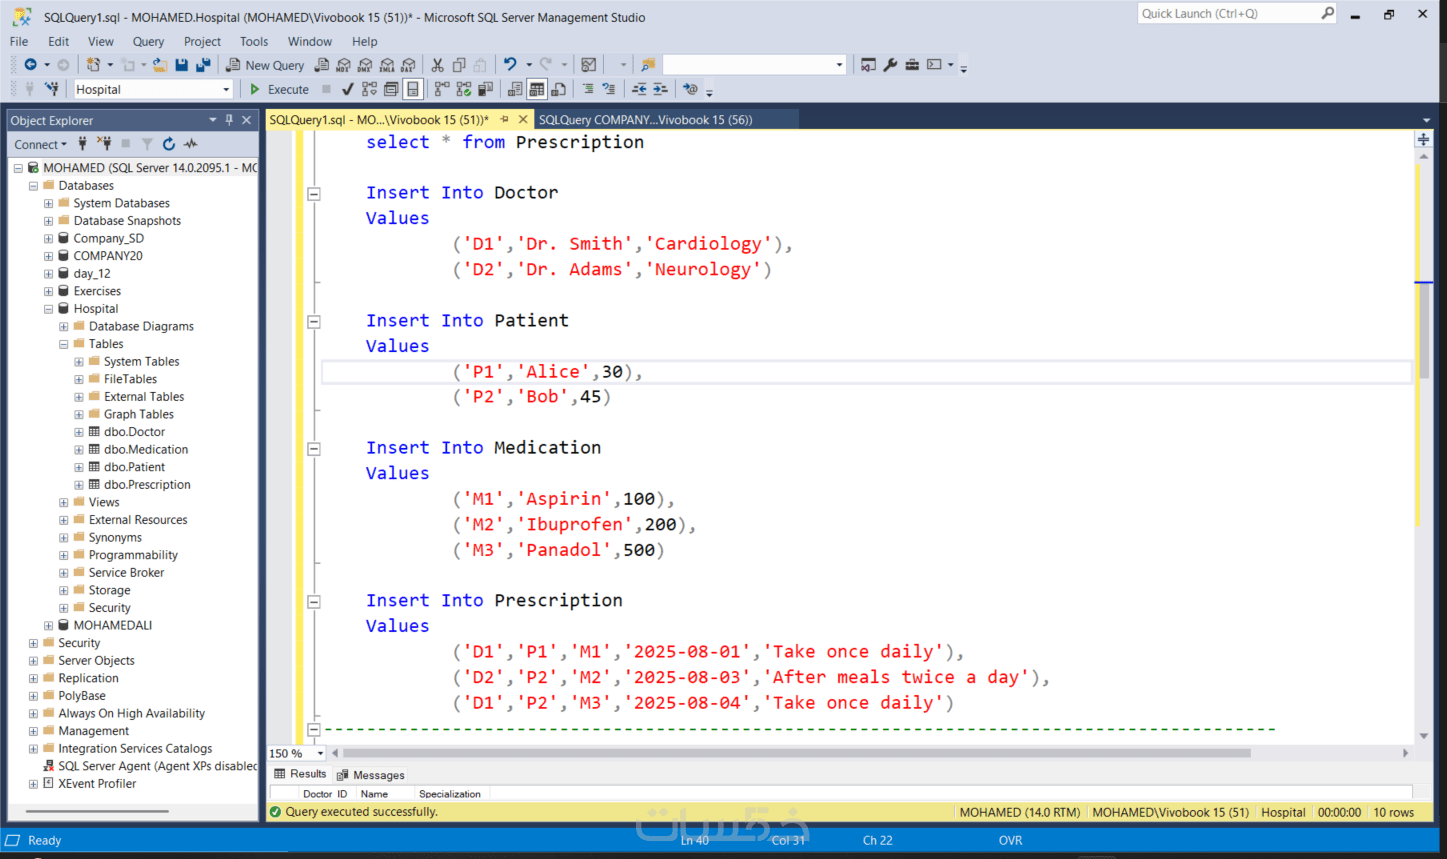1447x859 pixels.
Task: Open the Toolbox icon
Action: 912,65
